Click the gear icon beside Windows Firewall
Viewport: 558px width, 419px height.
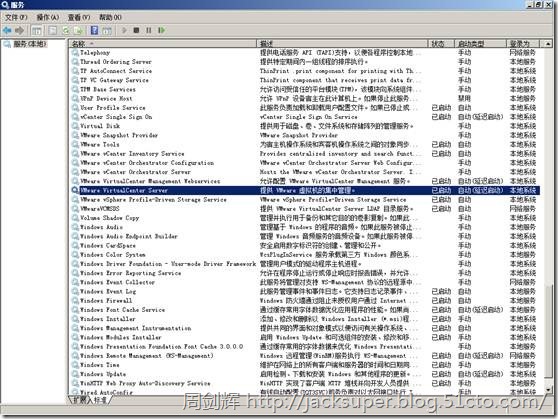75,300
